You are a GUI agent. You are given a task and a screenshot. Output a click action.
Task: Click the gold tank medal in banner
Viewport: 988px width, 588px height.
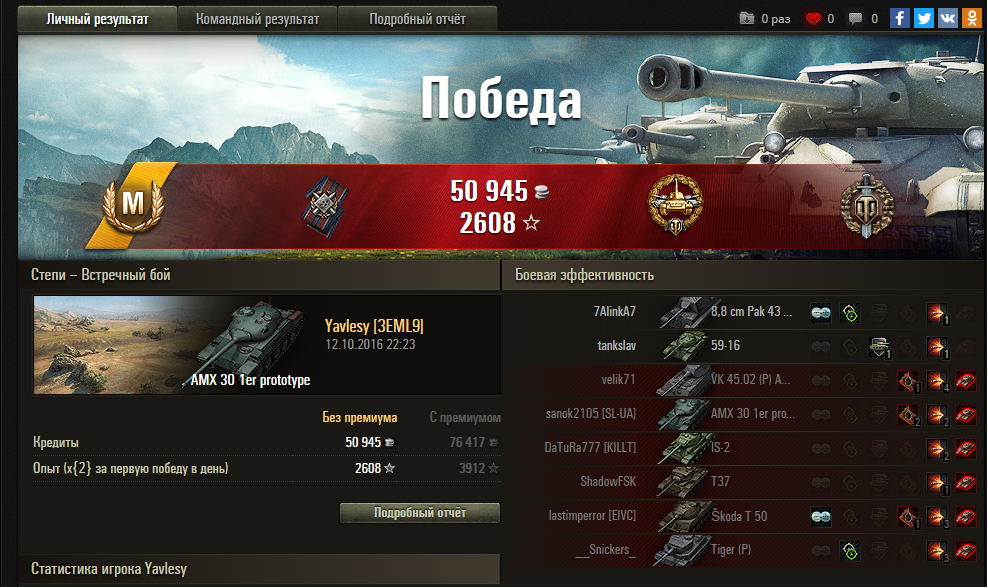tap(675, 204)
